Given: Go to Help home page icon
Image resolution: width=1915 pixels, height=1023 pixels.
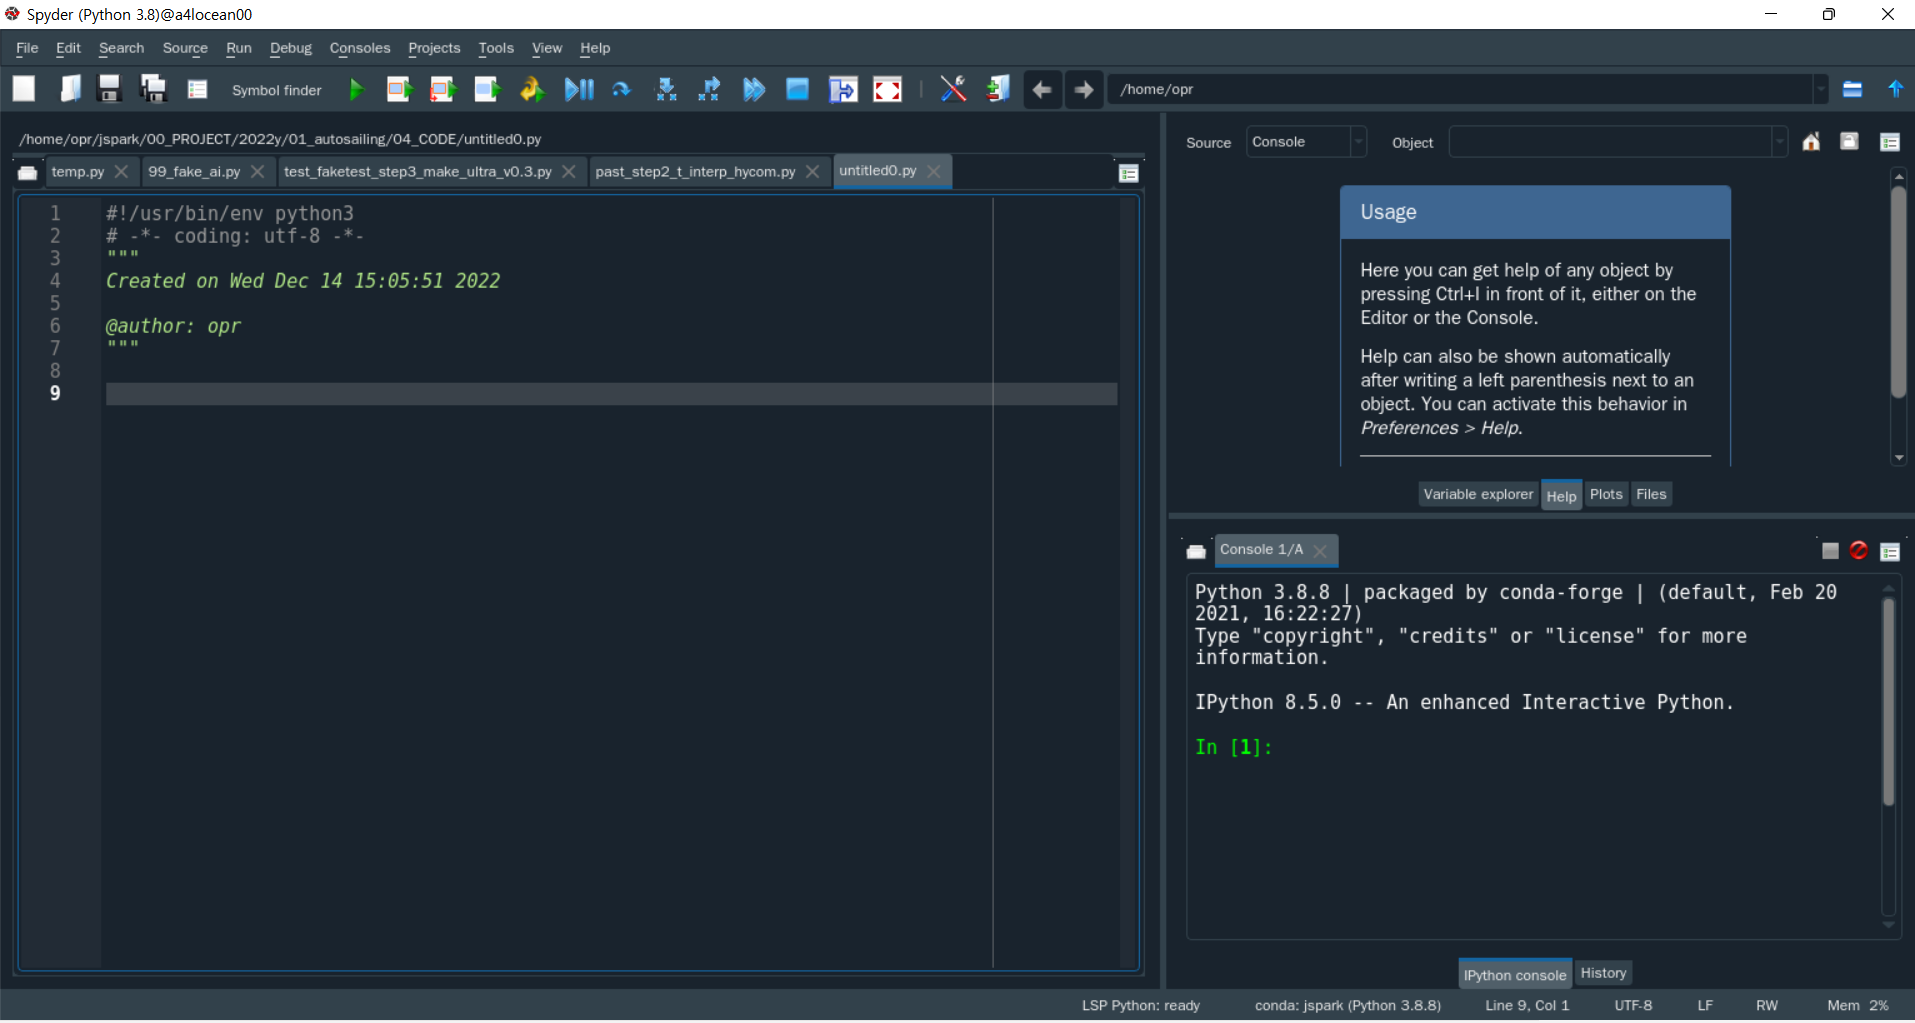Looking at the screenshot, I should click(x=1811, y=142).
